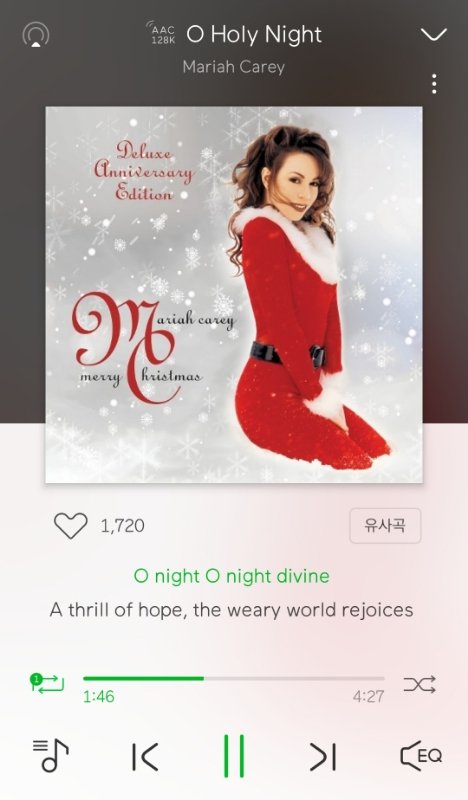Open lyrics at 'O night O night divine'

pyautogui.click(x=232, y=576)
